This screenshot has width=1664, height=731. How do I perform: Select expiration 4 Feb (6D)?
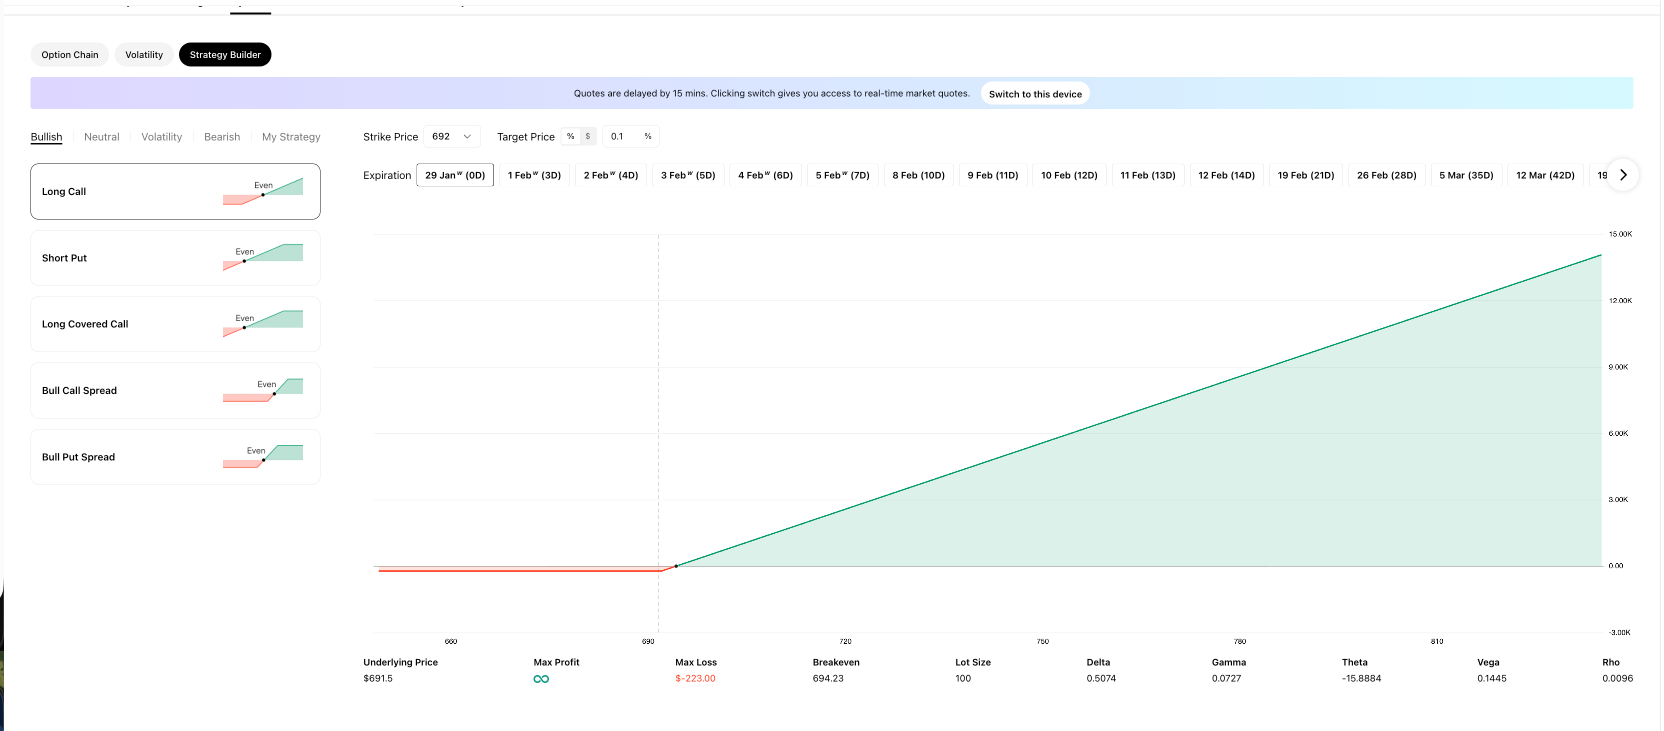765,175
